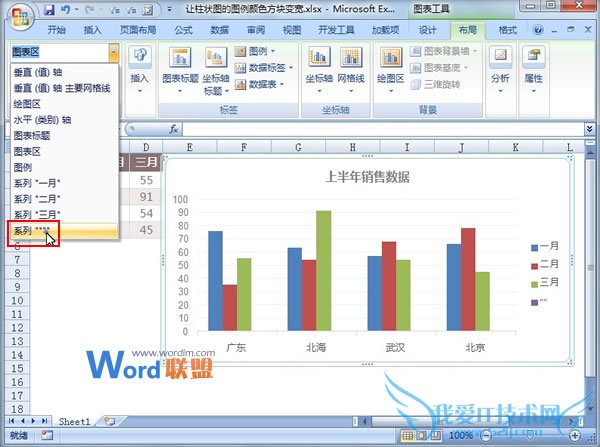Click the 三维旋转 (3-D Rotation) button

435,84
